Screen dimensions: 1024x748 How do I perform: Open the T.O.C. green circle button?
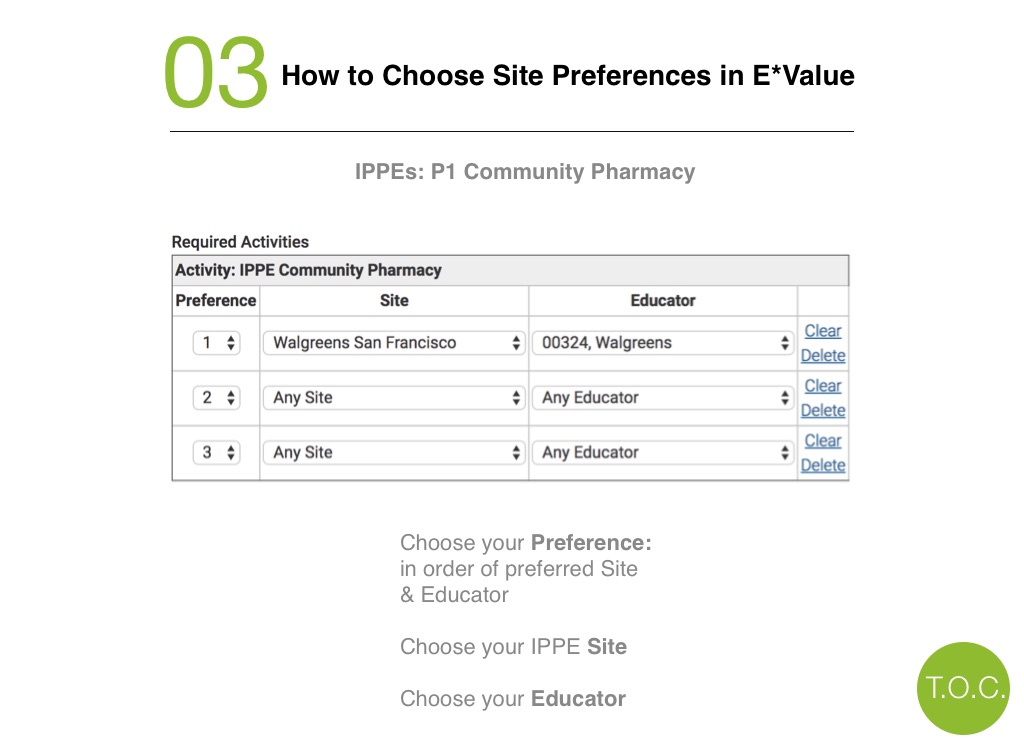963,688
